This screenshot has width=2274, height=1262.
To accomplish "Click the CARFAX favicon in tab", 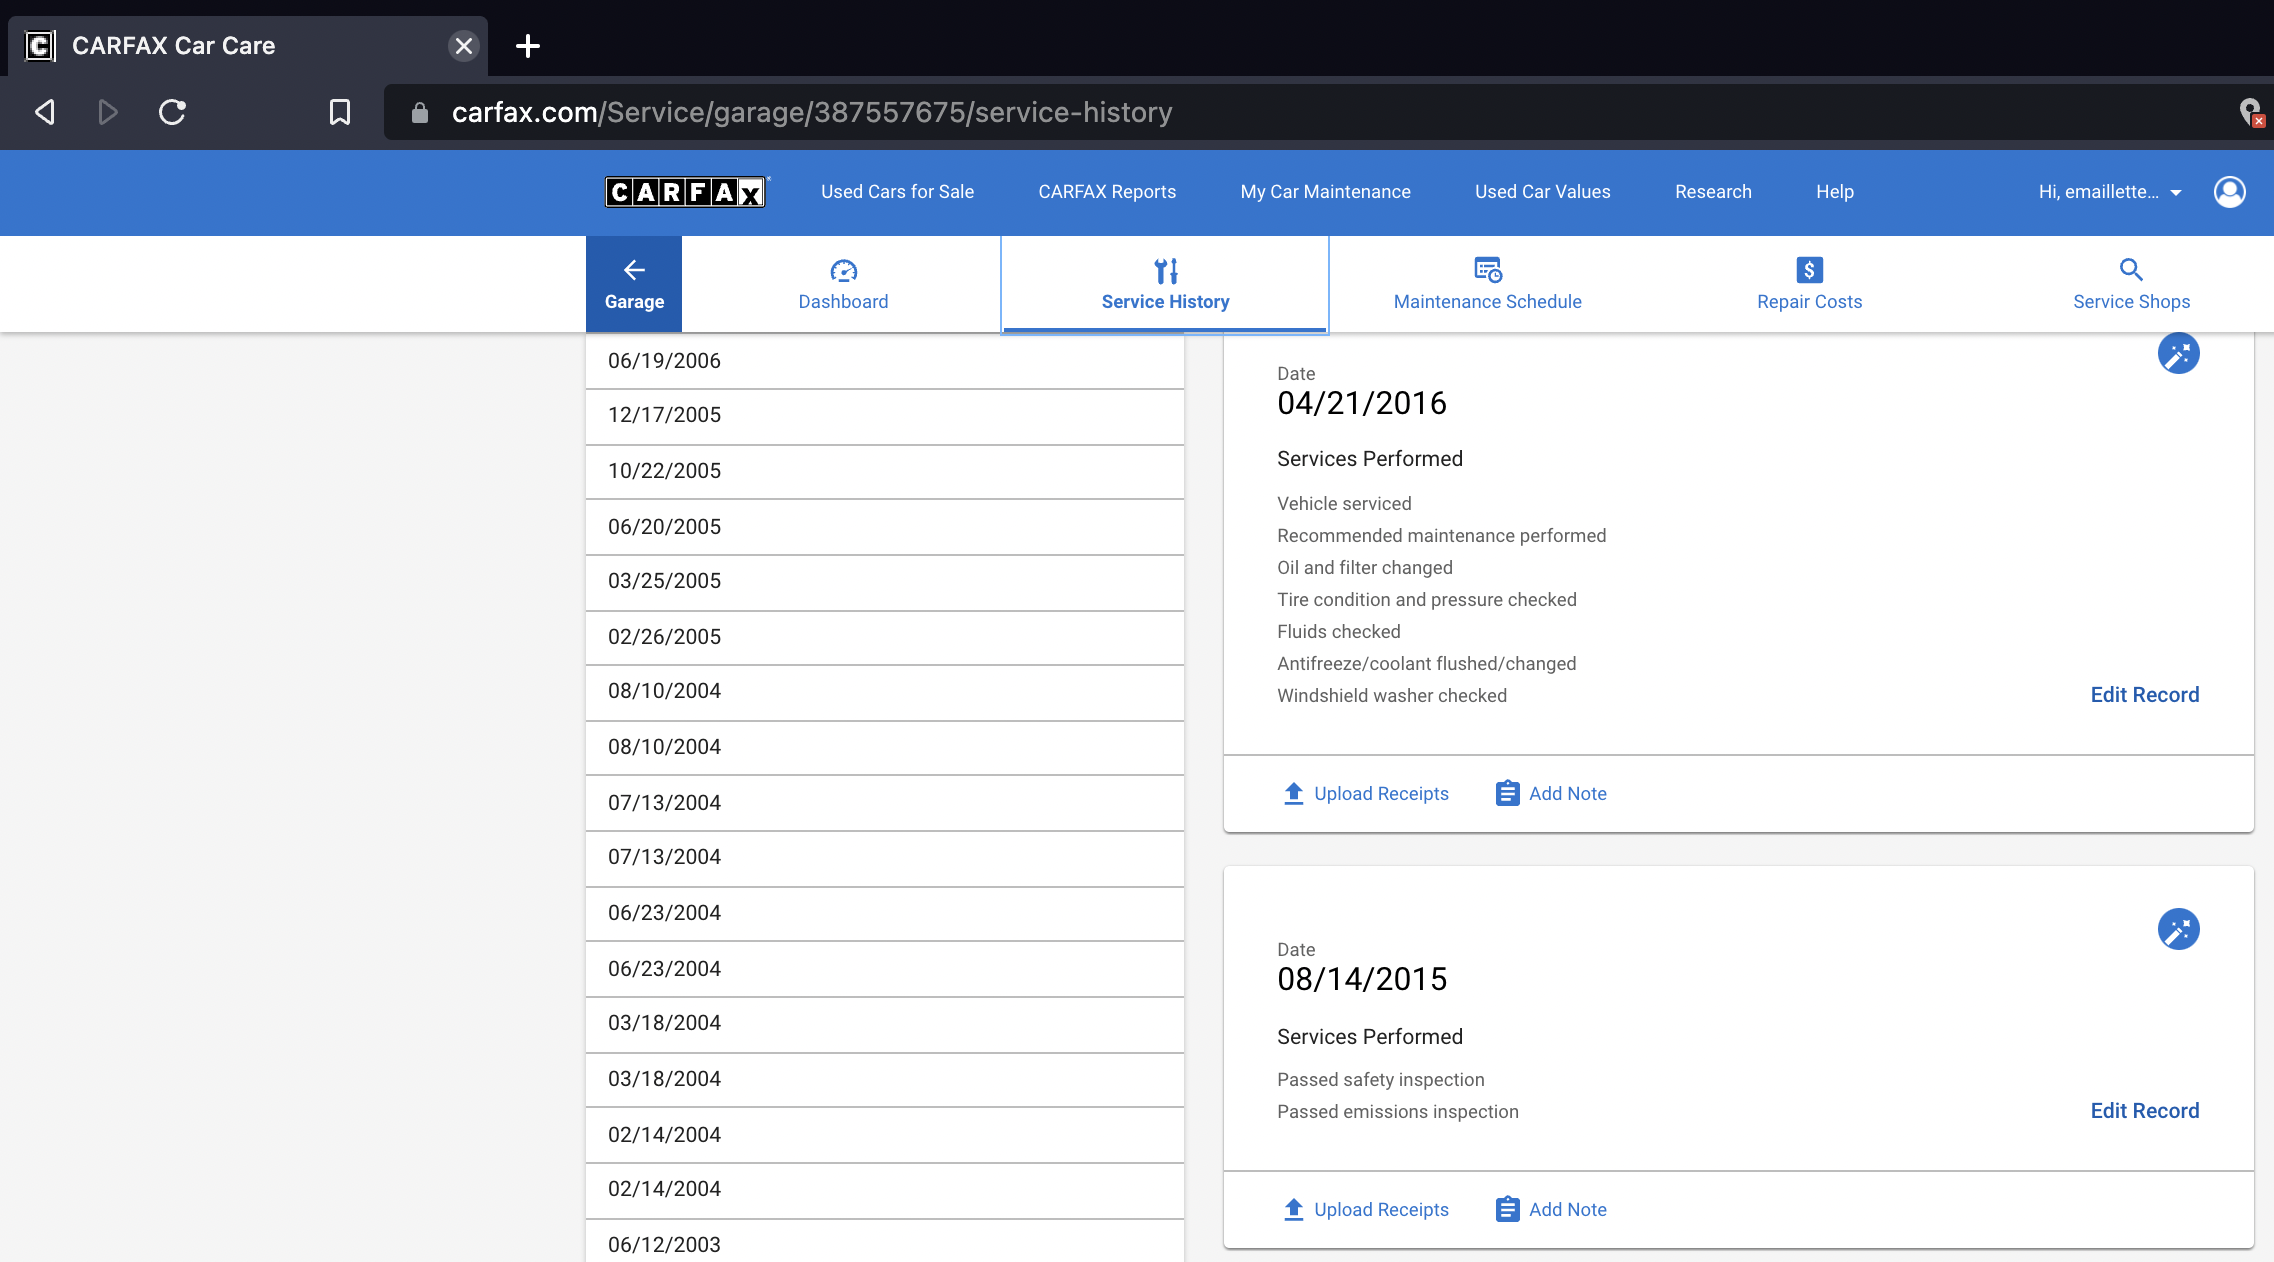I will click(x=40, y=46).
